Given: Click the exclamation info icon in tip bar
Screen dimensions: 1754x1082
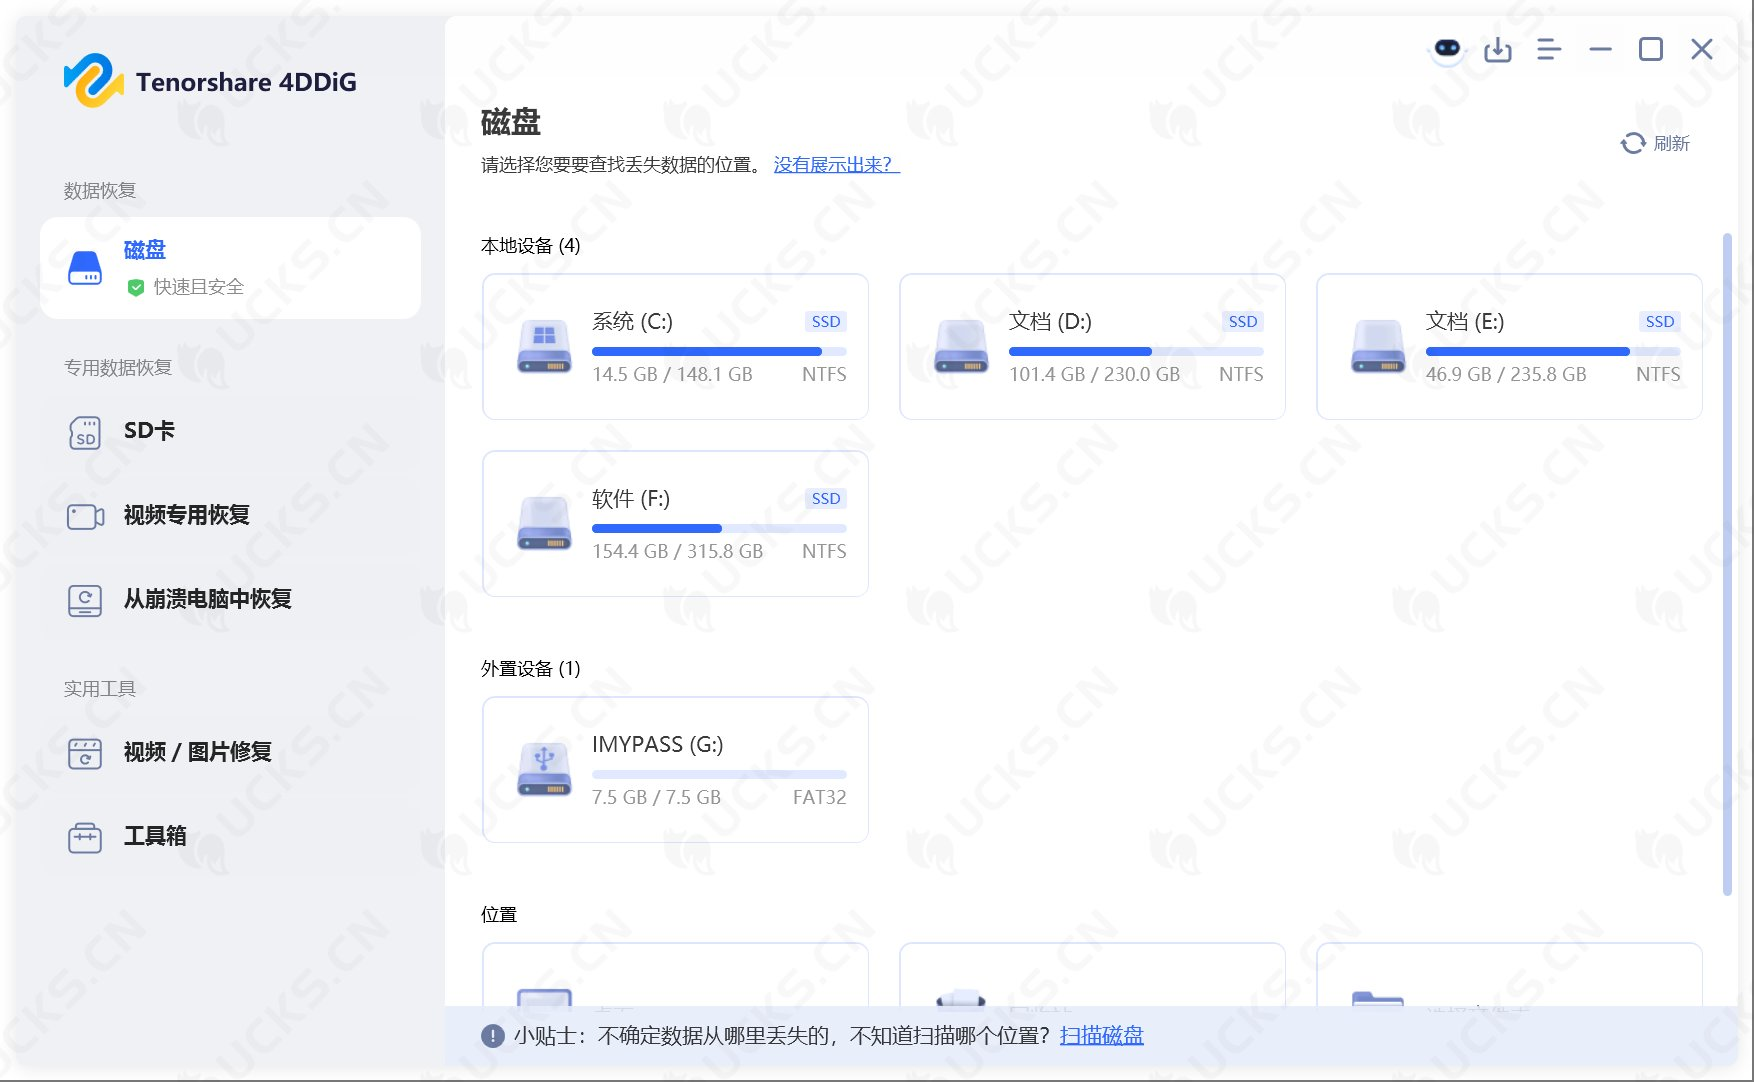Looking at the screenshot, I should 492,1036.
